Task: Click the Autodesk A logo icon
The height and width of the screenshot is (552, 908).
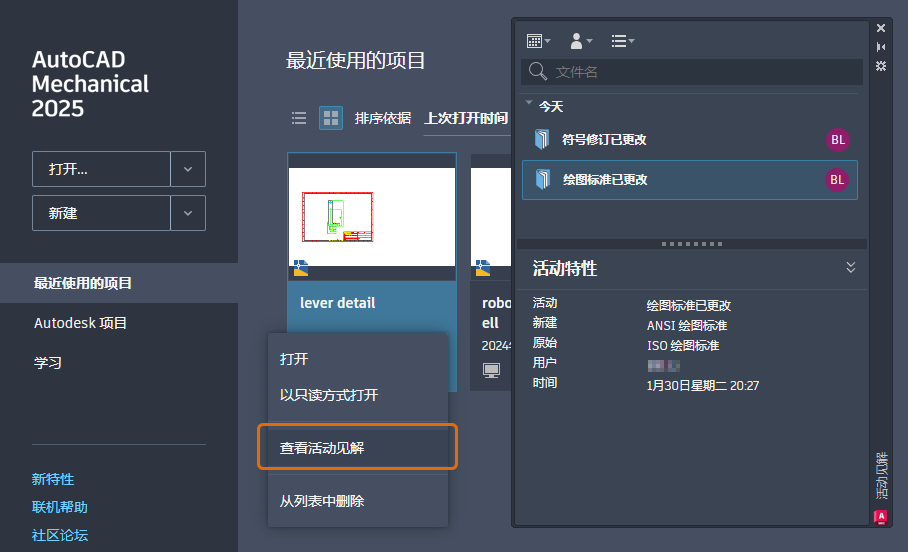Action: click(880, 517)
